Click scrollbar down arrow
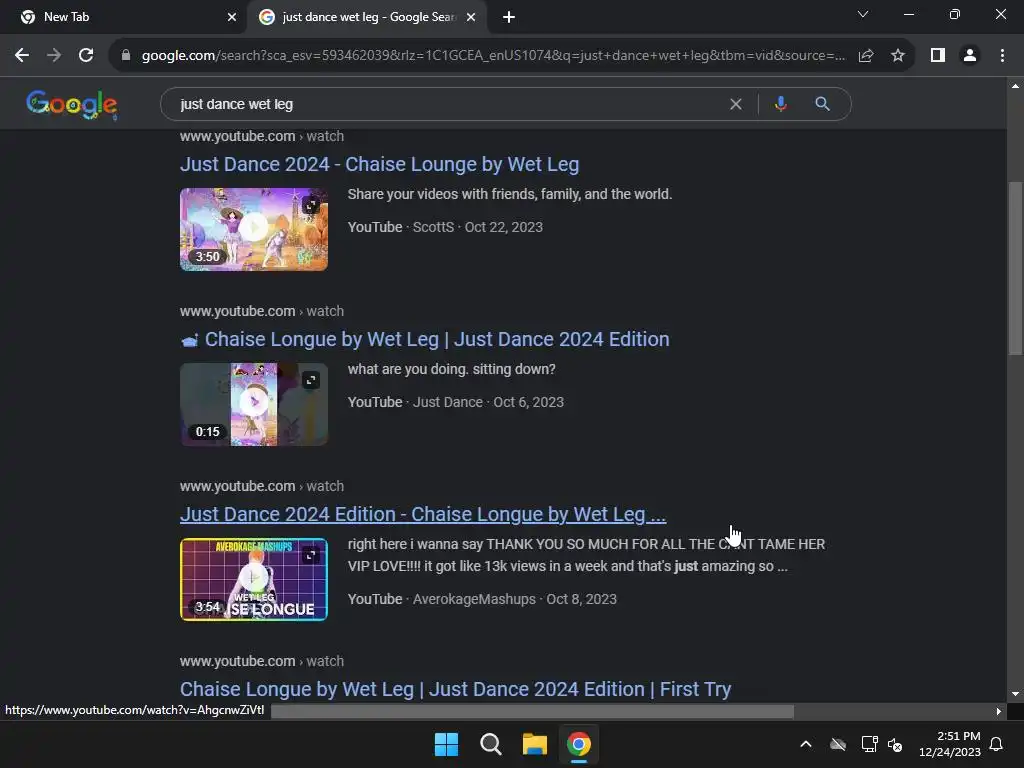 [1015, 694]
